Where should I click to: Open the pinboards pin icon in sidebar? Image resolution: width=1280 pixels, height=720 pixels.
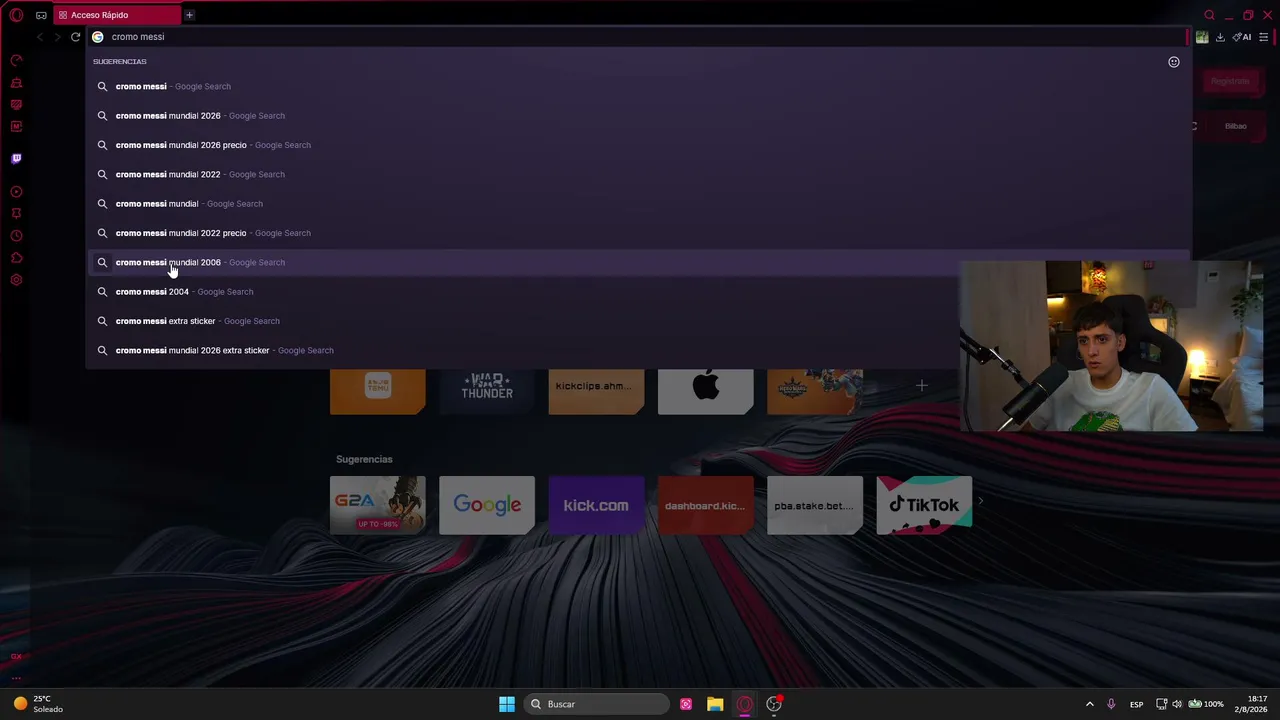click(16, 214)
